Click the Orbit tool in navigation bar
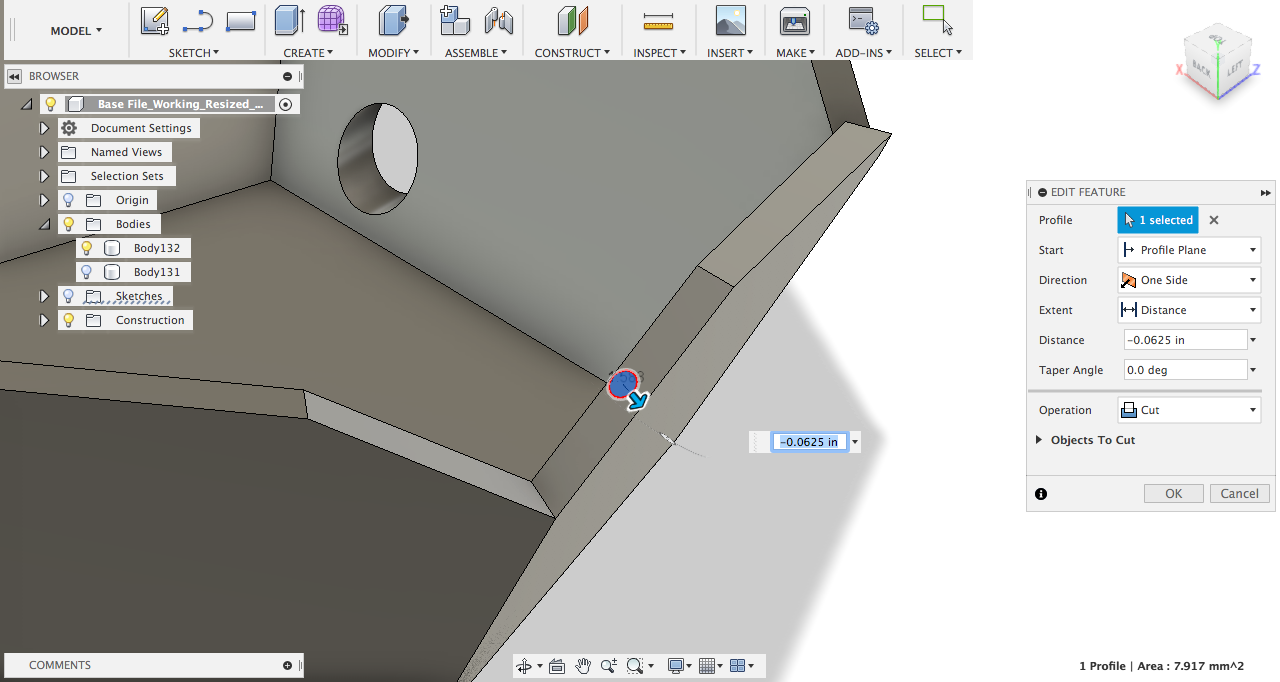The width and height of the screenshot is (1280, 682). click(x=526, y=666)
